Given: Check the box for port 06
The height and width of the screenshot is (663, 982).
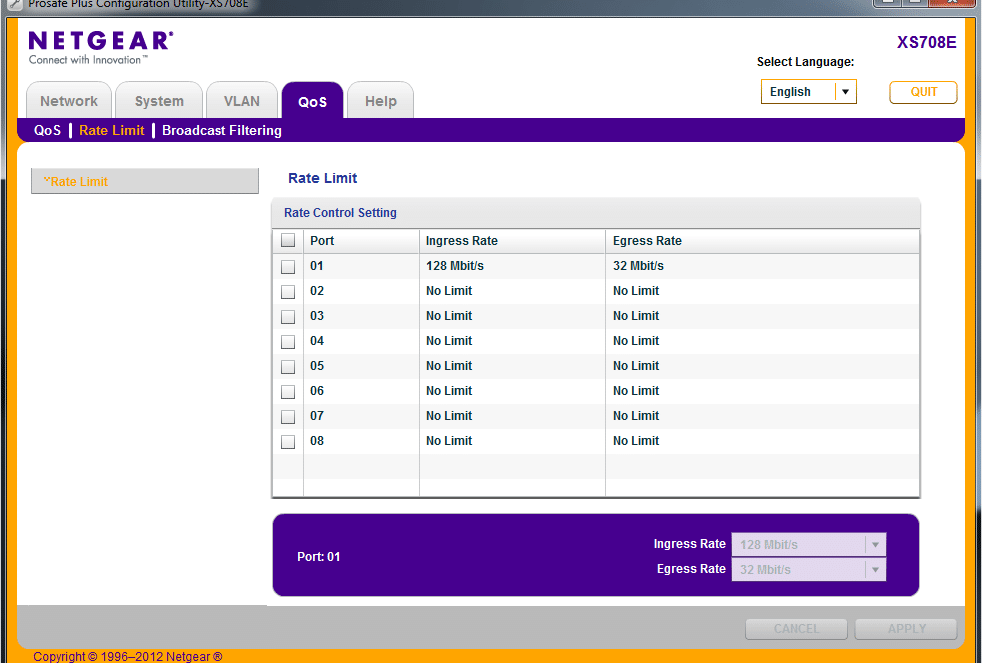Looking at the screenshot, I should 288,392.
